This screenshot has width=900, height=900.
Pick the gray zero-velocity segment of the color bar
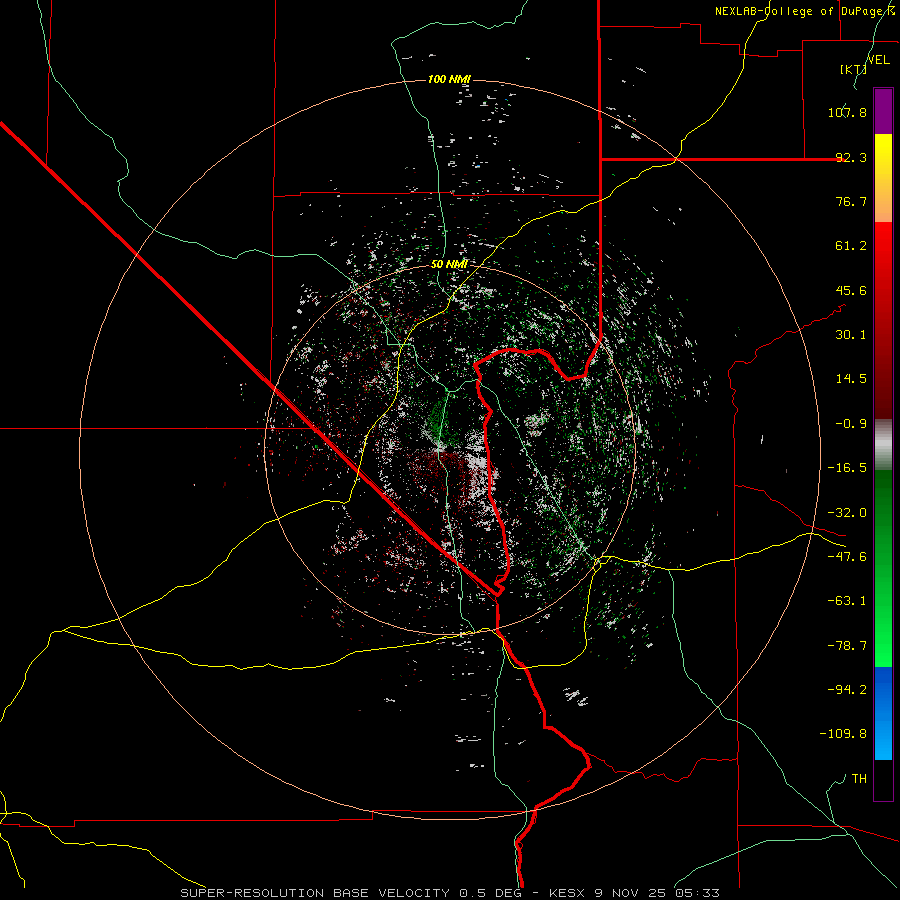click(883, 444)
